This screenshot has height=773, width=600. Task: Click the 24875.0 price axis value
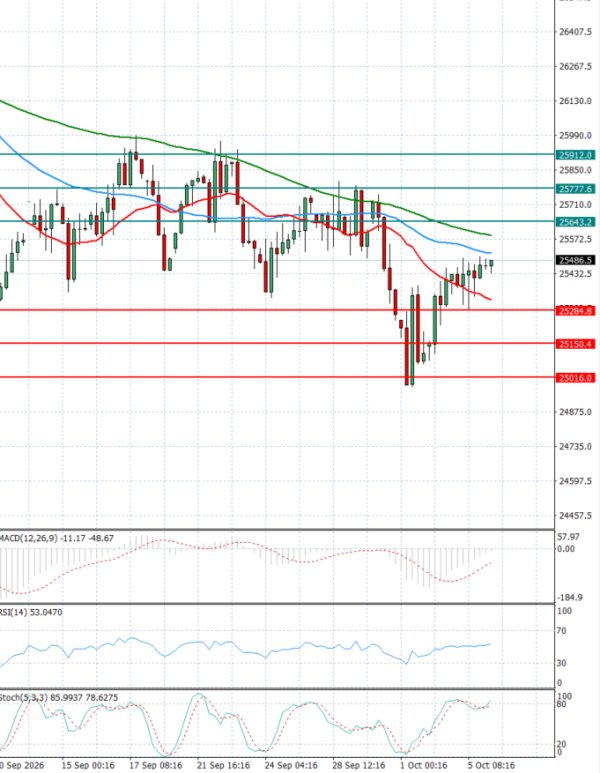point(575,412)
